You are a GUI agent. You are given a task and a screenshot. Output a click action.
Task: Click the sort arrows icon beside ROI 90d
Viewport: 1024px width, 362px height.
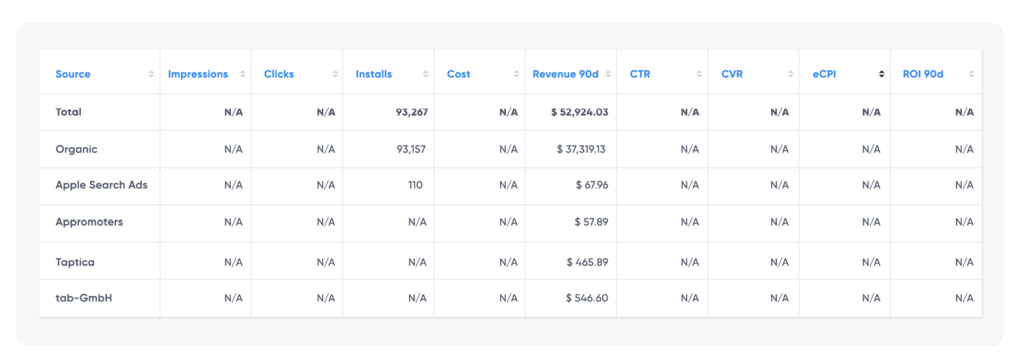972,74
